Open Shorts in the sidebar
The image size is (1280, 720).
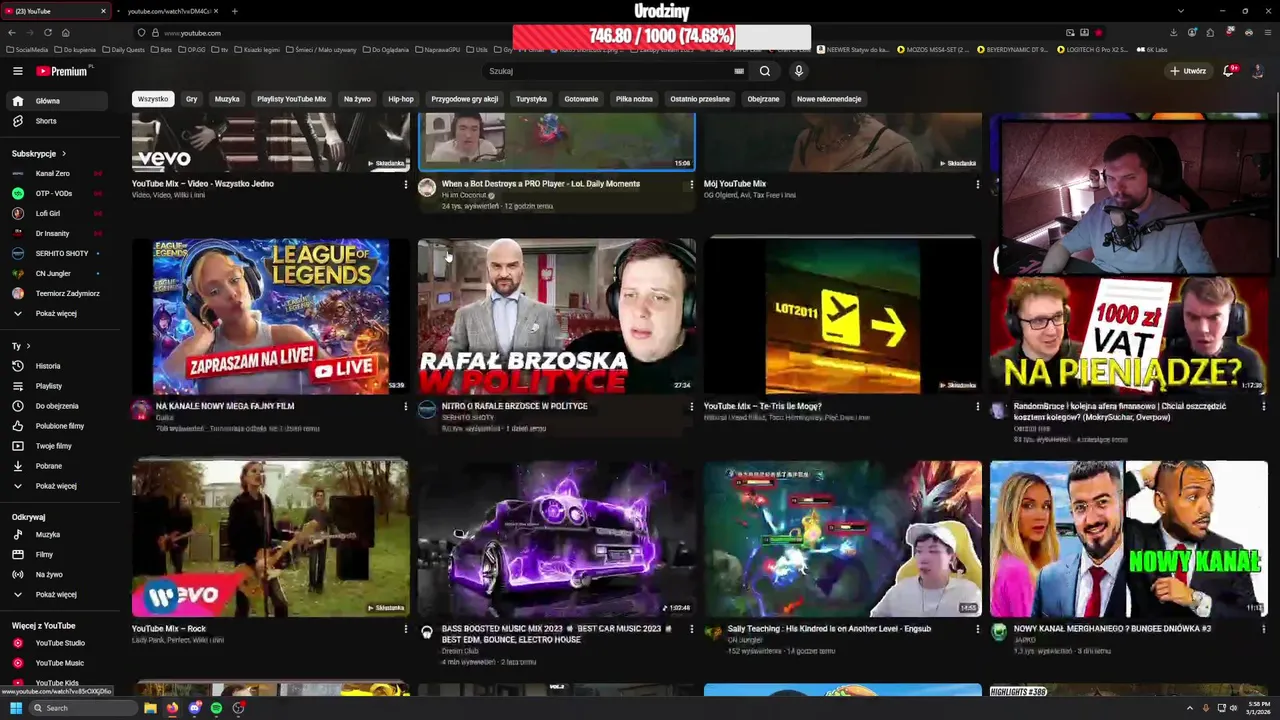click(x=58, y=121)
